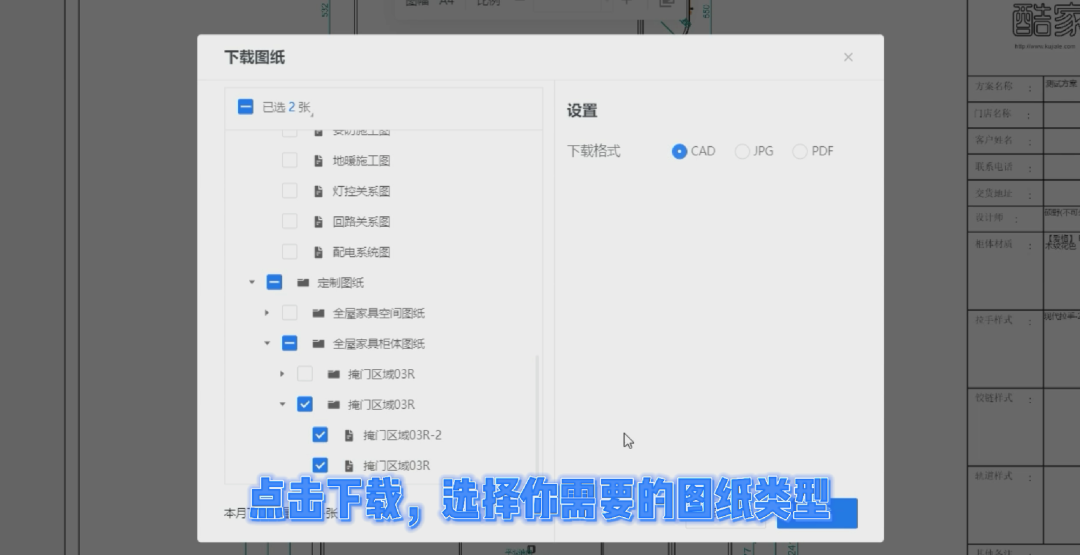This screenshot has height=555, width=1080.
Task: Check the 地暖施工图 checkbox
Action: tap(289, 160)
